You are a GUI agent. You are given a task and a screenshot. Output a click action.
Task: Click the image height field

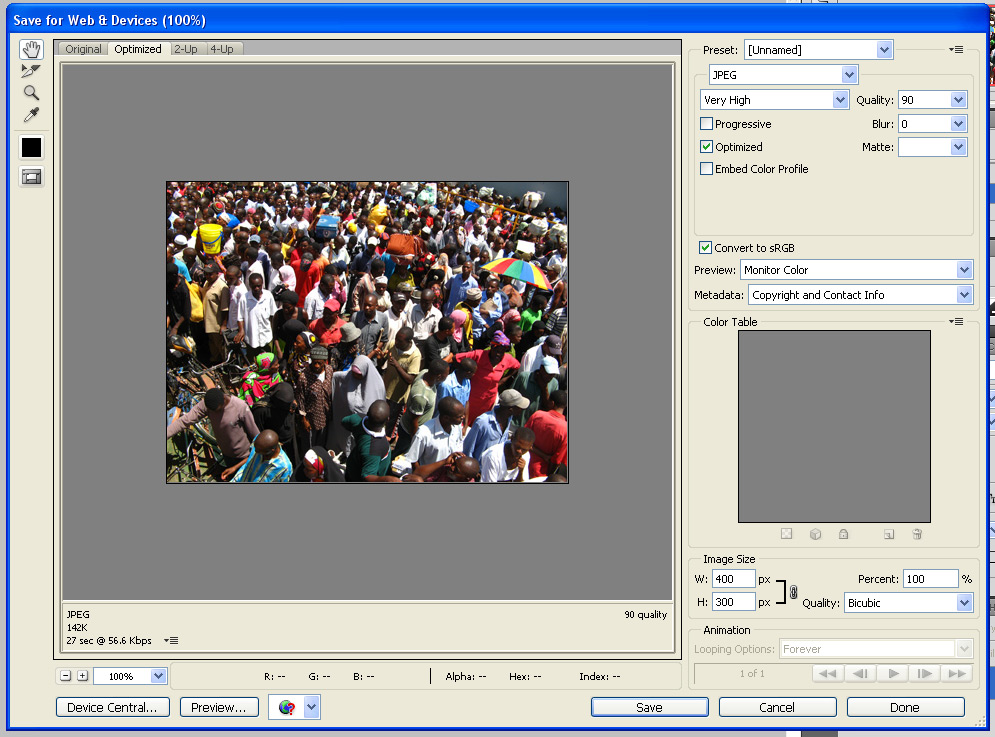tap(734, 602)
